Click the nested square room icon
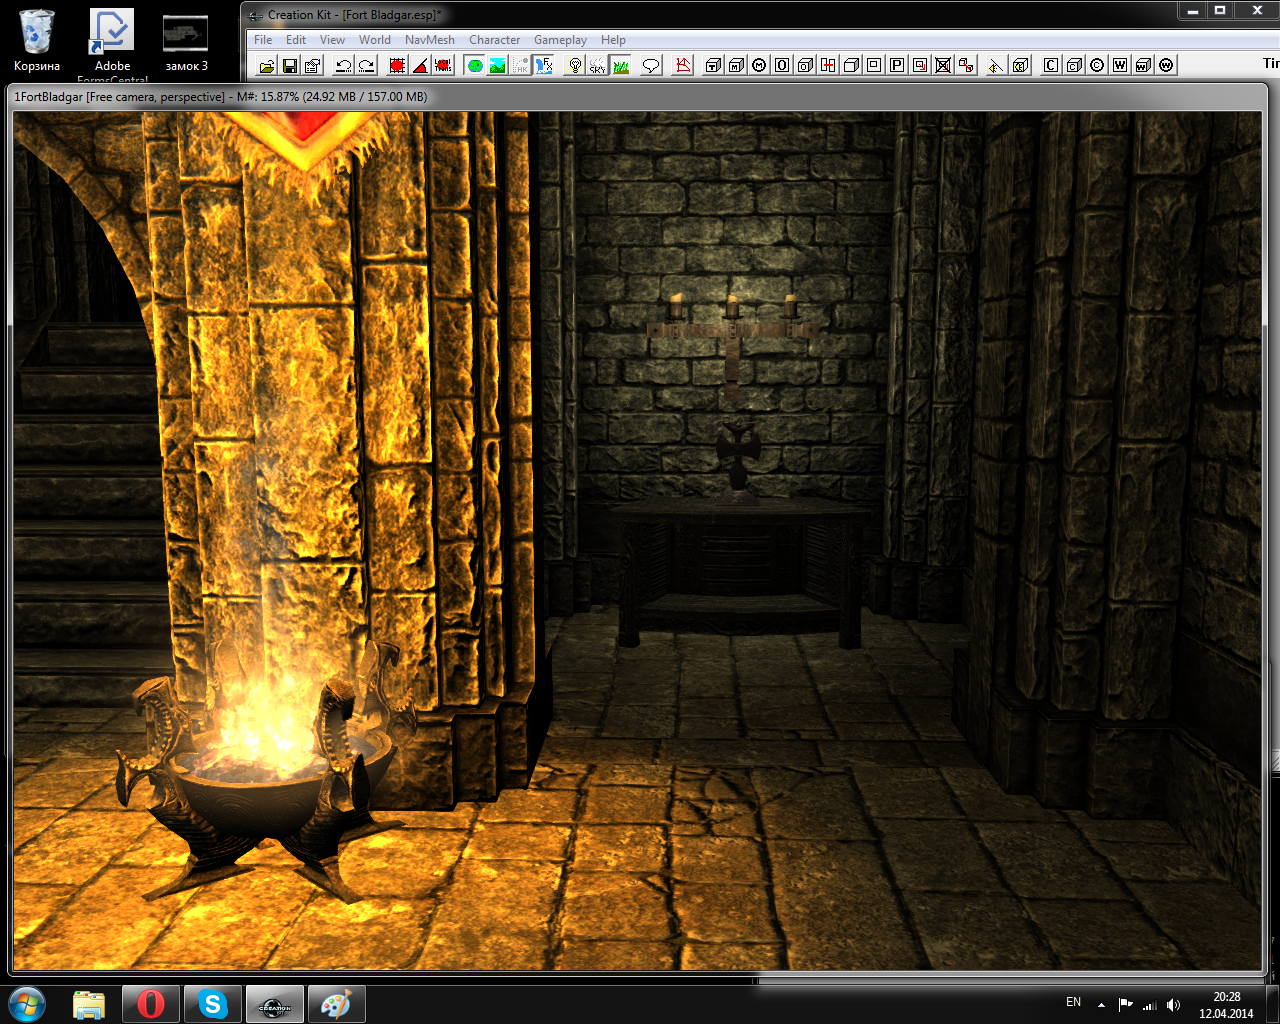This screenshot has width=1280, height=1024. click(x=874, y=65)
